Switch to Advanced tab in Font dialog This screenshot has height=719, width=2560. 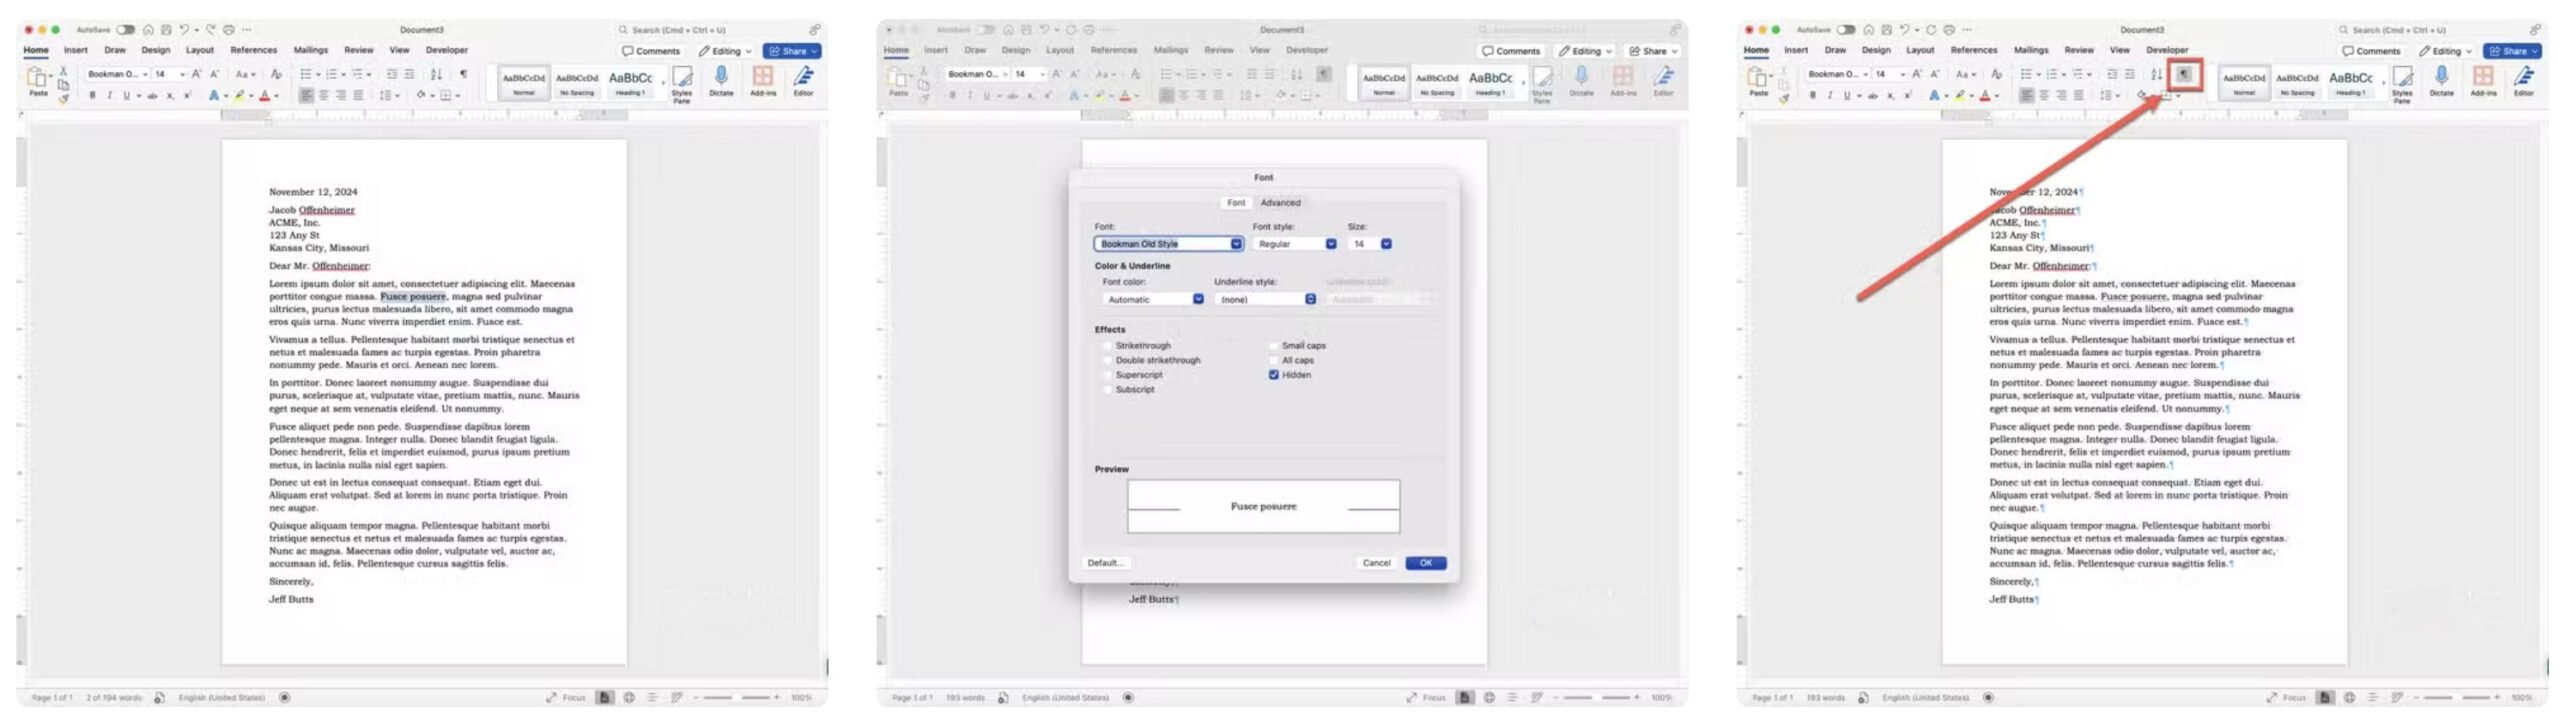(x=1280, y=203)
